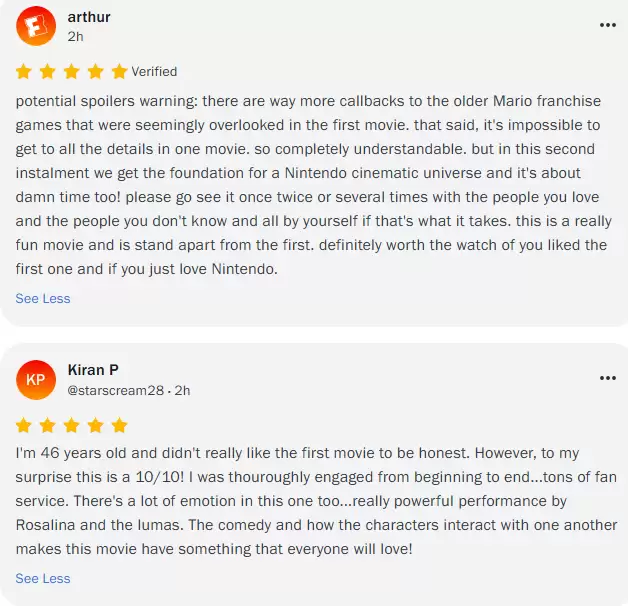Image resolution: width=628 pixels, height=606 pixels.
Task: Collapse arthur's review with See Less
Action: point(43,298)
